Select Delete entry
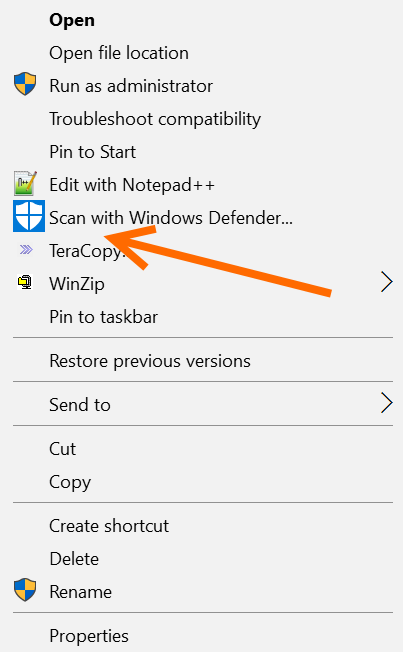This screenshot has width=403, height=652. 74,559
